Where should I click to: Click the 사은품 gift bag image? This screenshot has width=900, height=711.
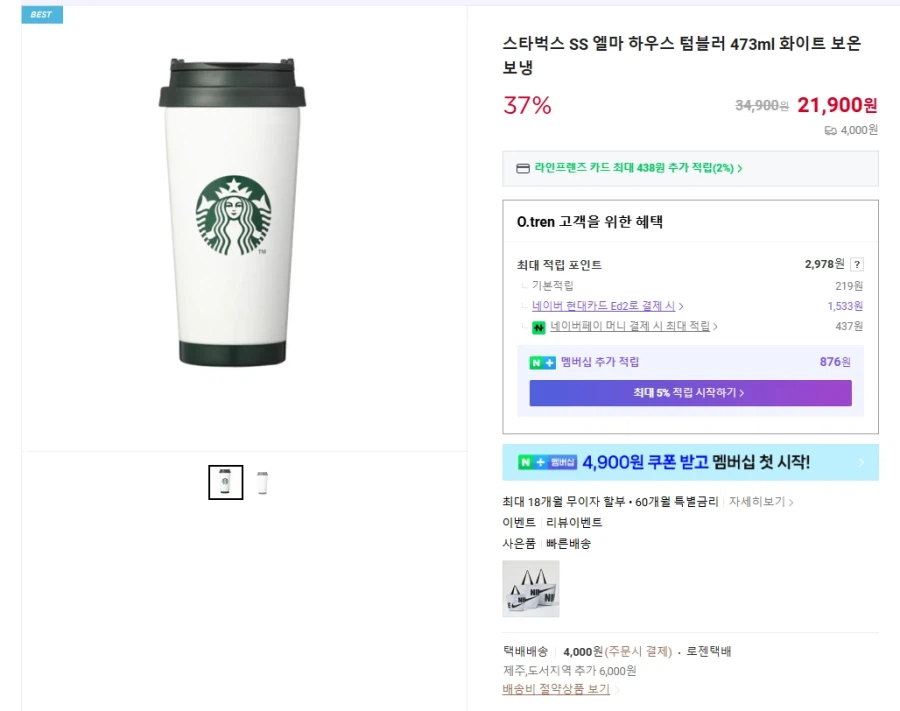[x=531, y=589]
